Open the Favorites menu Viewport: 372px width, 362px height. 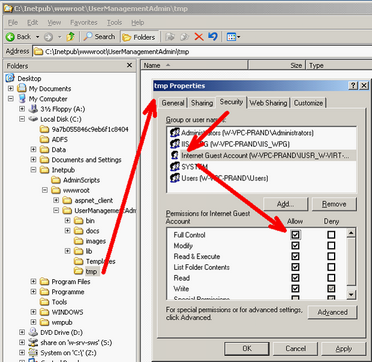click(84, 22)
